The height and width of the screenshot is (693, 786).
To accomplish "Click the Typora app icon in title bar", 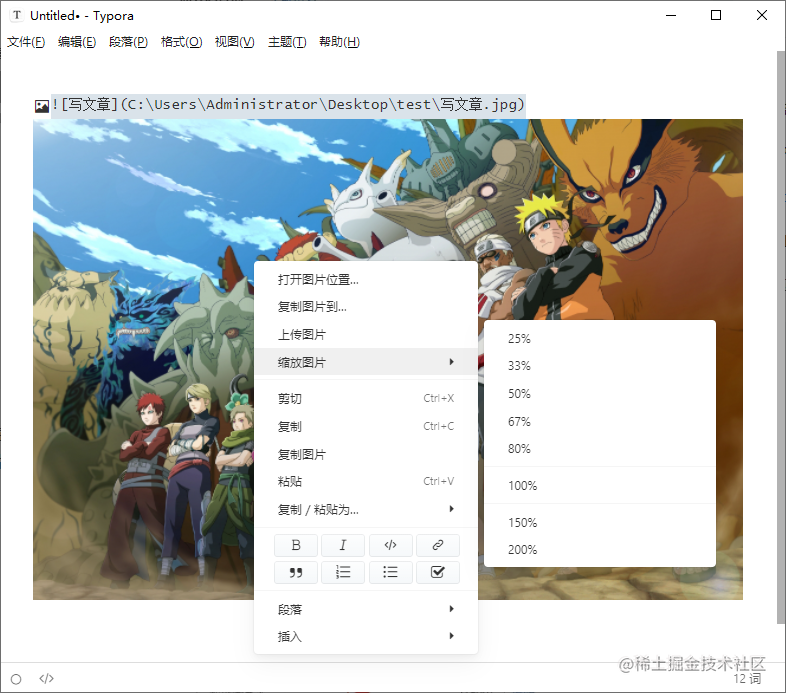I will click(17, 15).
